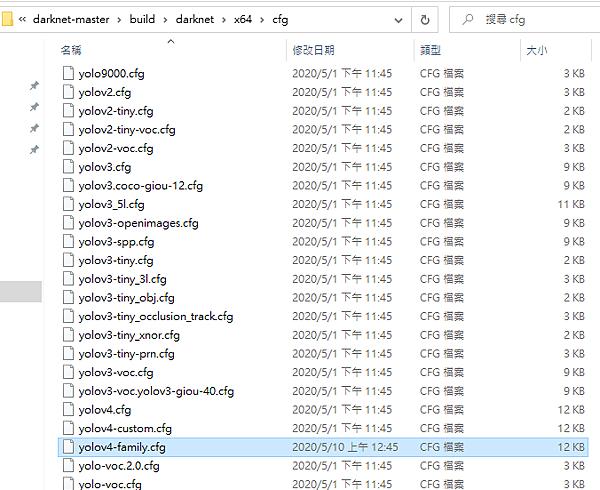
Task: Select the yolov3-voc.cfg file icon
Action: (68, 373)
